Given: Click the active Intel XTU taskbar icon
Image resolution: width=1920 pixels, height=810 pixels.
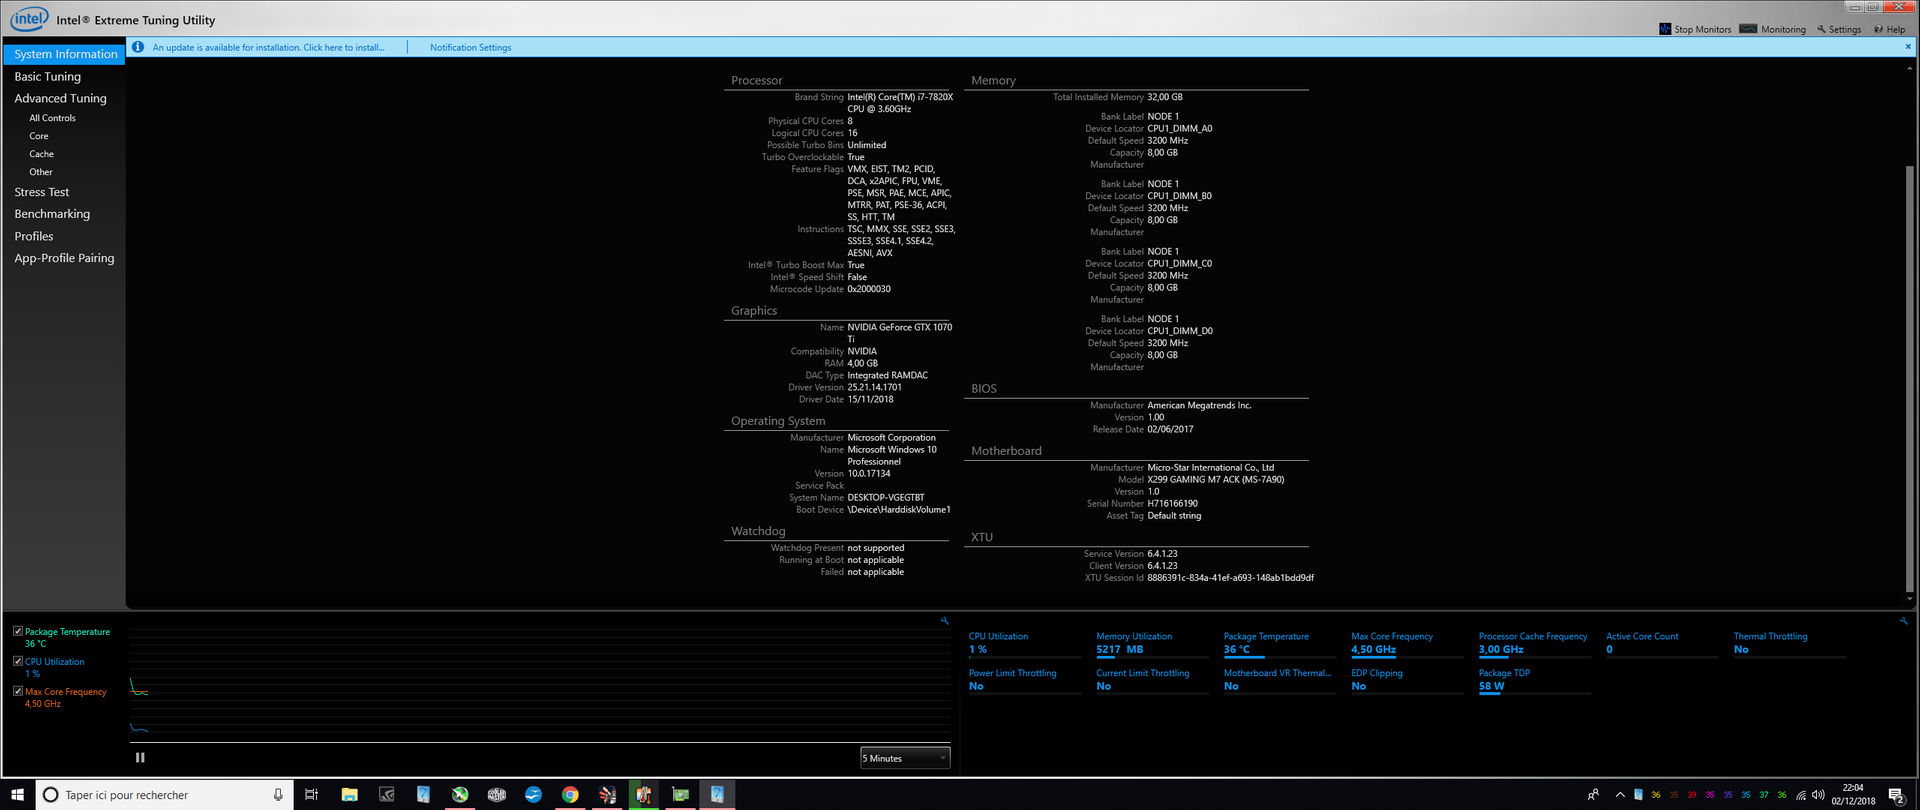Looking at the screenshot, I should click(717, 795).
